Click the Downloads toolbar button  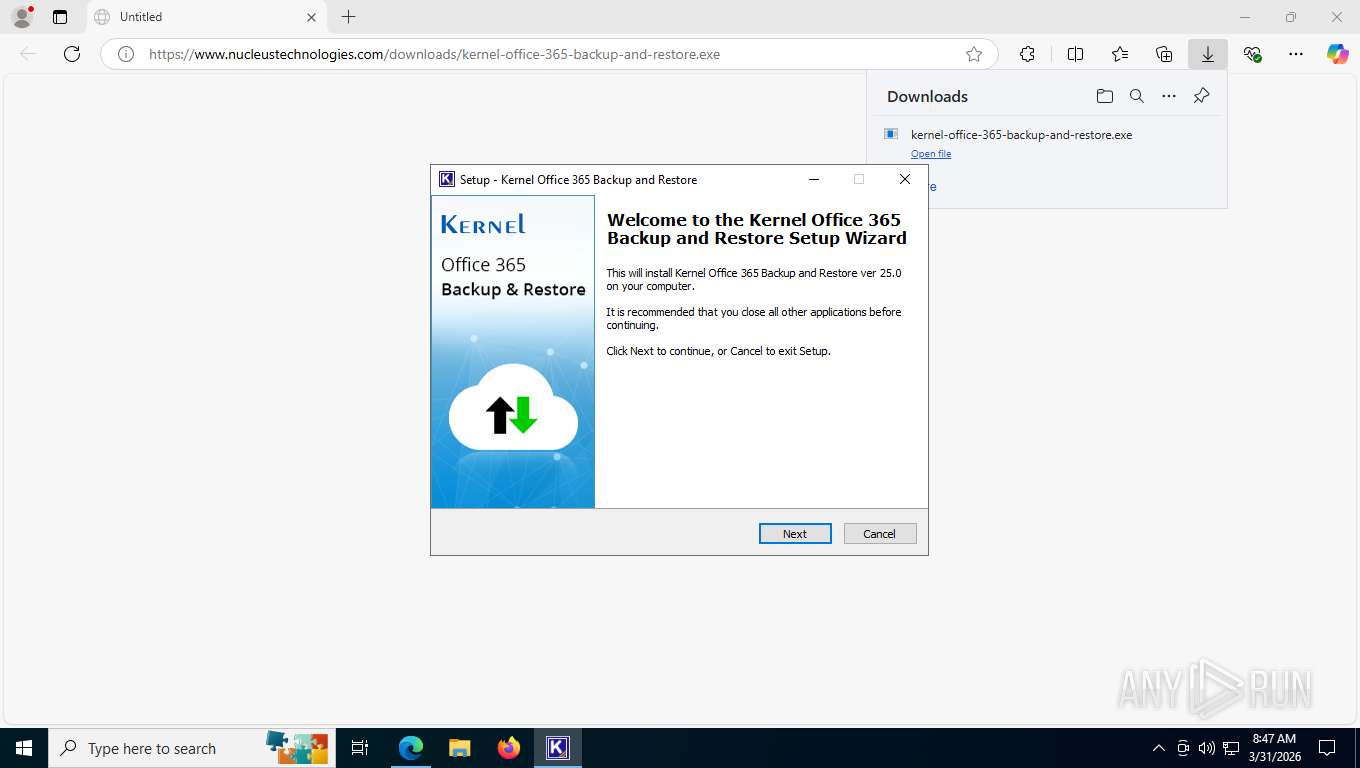click(1208, 54)
